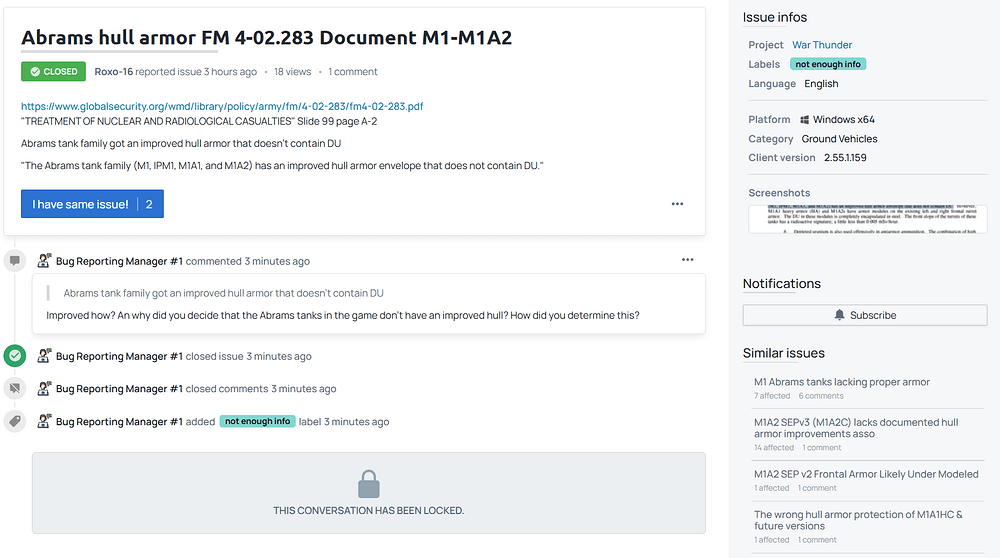Open the comment's three-dot options menu
Image resolution: width=1000 pixels, height=558 pixels.
click(688, 260)
